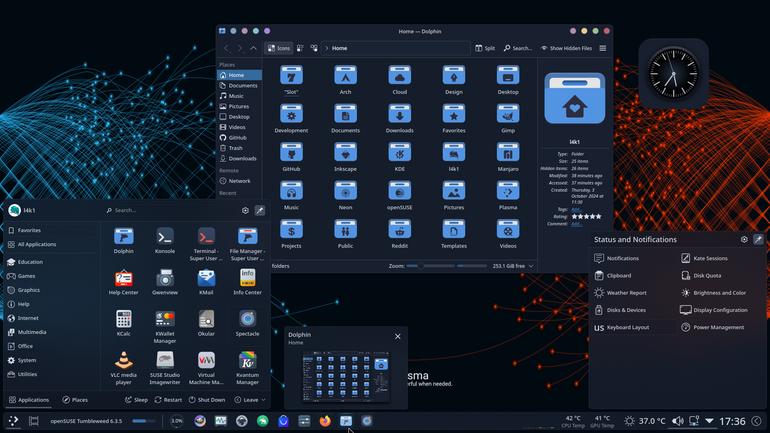770x433 pixels.
Task: Toggle Show Hidden Files in Dolphin
Action: pos(567,48)
